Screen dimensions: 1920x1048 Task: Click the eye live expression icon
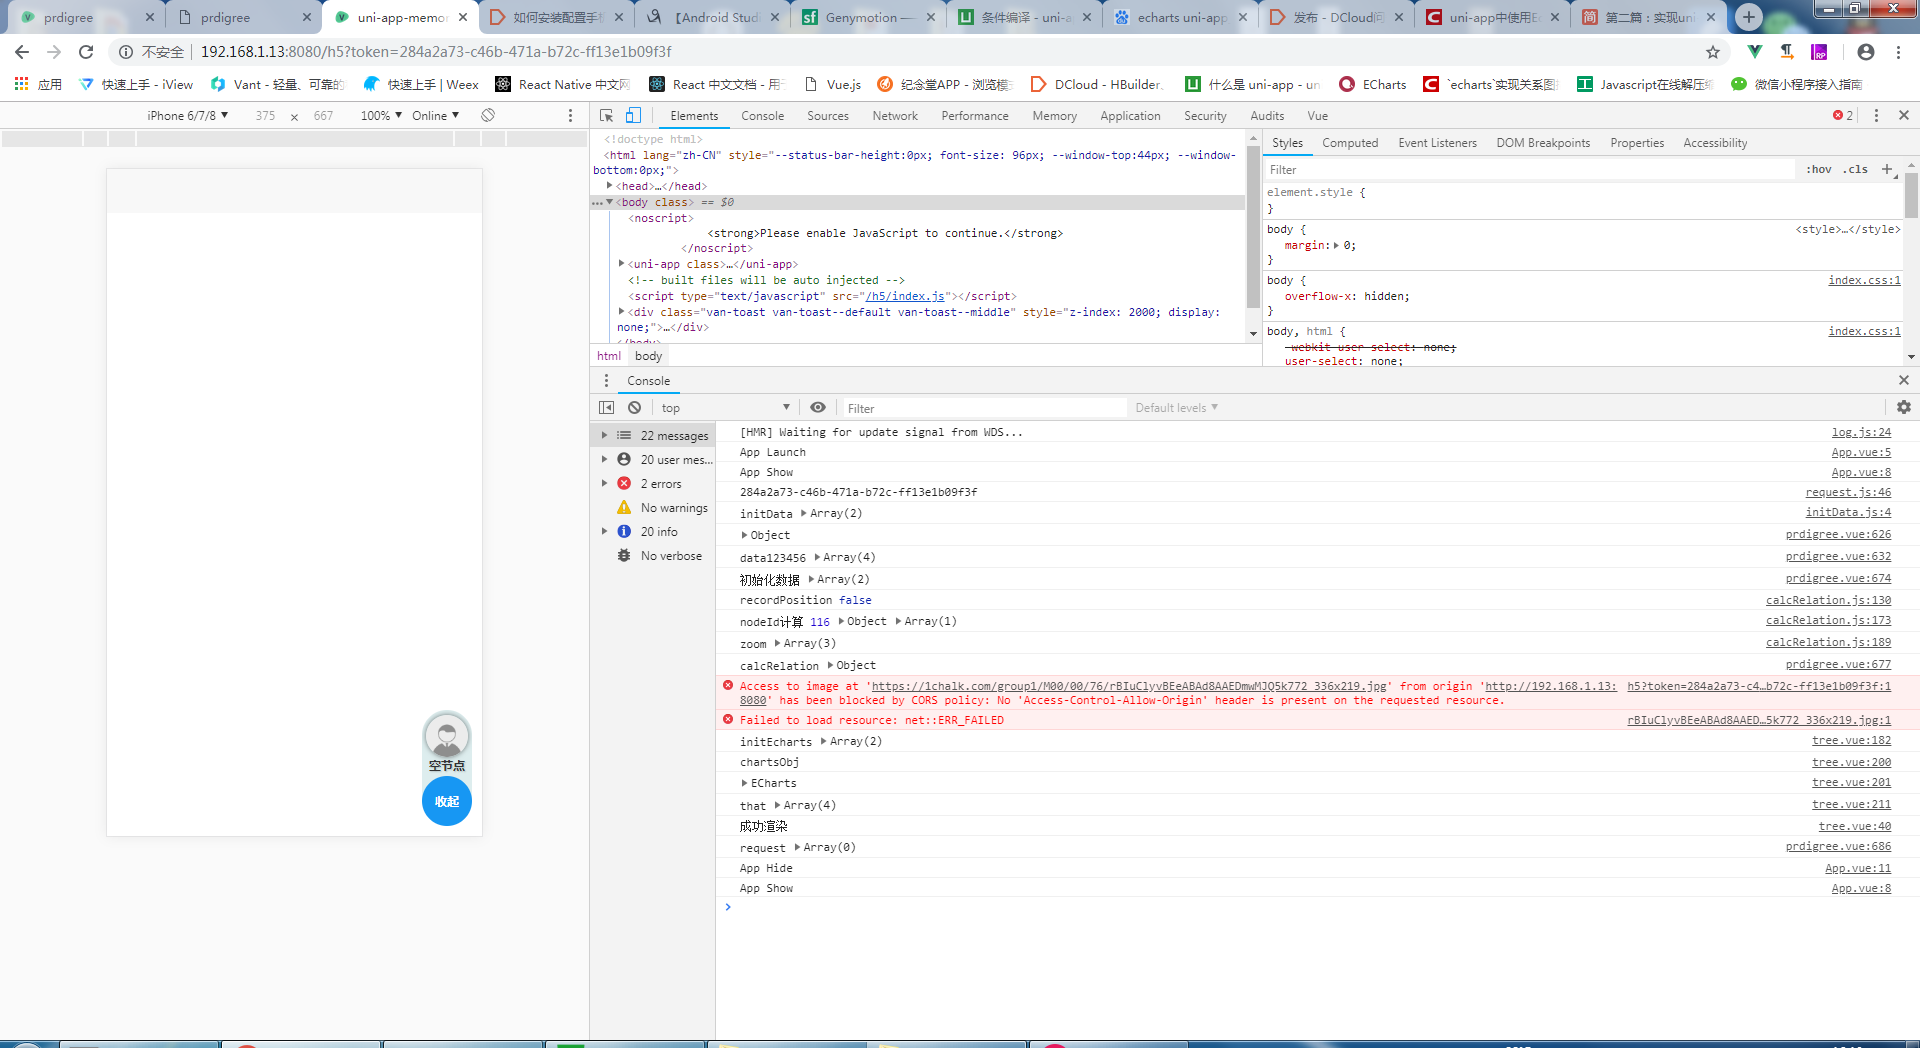(818, 408)
